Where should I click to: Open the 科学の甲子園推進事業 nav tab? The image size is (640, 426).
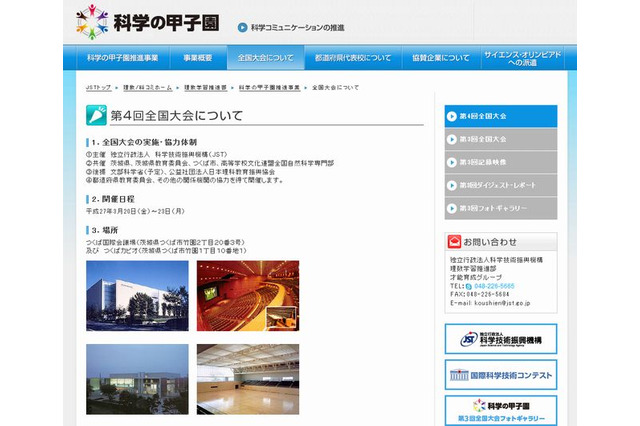tap(122, 58)
